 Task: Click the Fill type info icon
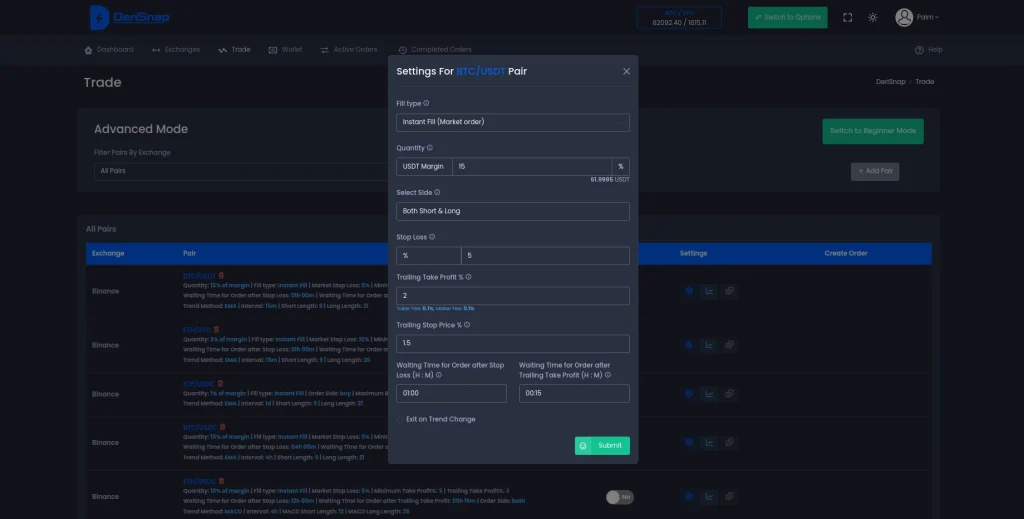(426, 103)
